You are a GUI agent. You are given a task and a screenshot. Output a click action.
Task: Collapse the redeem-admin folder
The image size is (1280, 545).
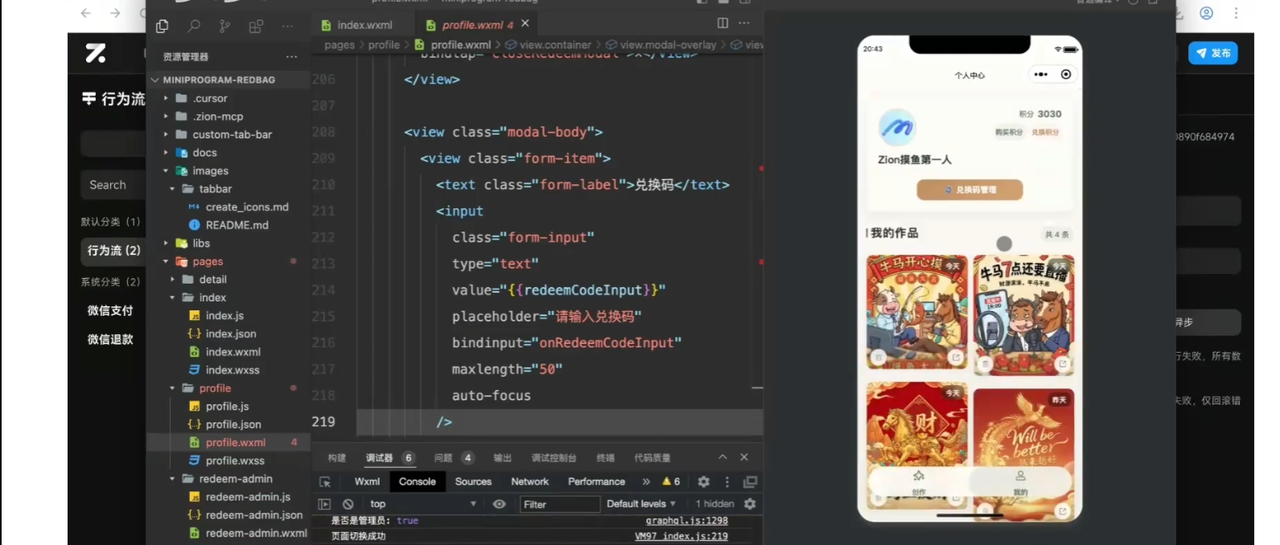235,479
